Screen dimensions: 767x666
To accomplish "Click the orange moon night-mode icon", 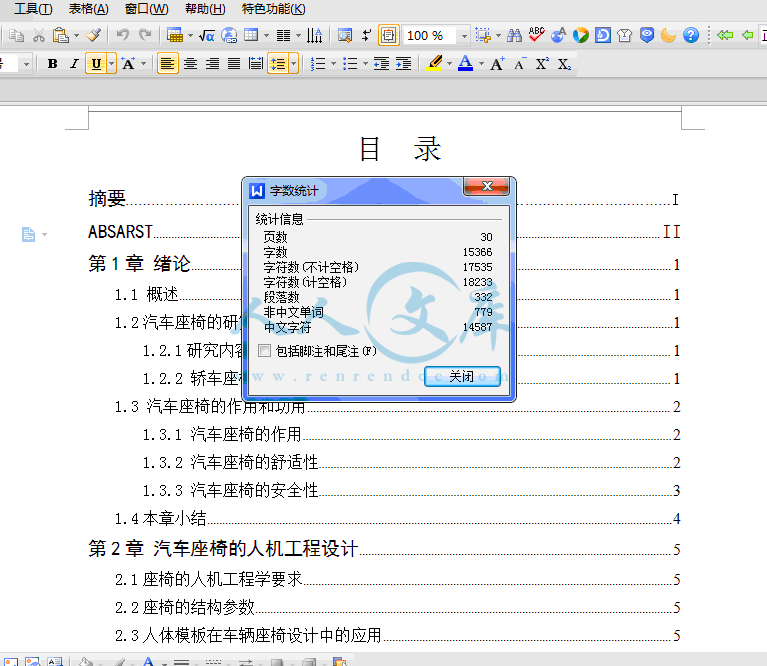I will (668, 35).
